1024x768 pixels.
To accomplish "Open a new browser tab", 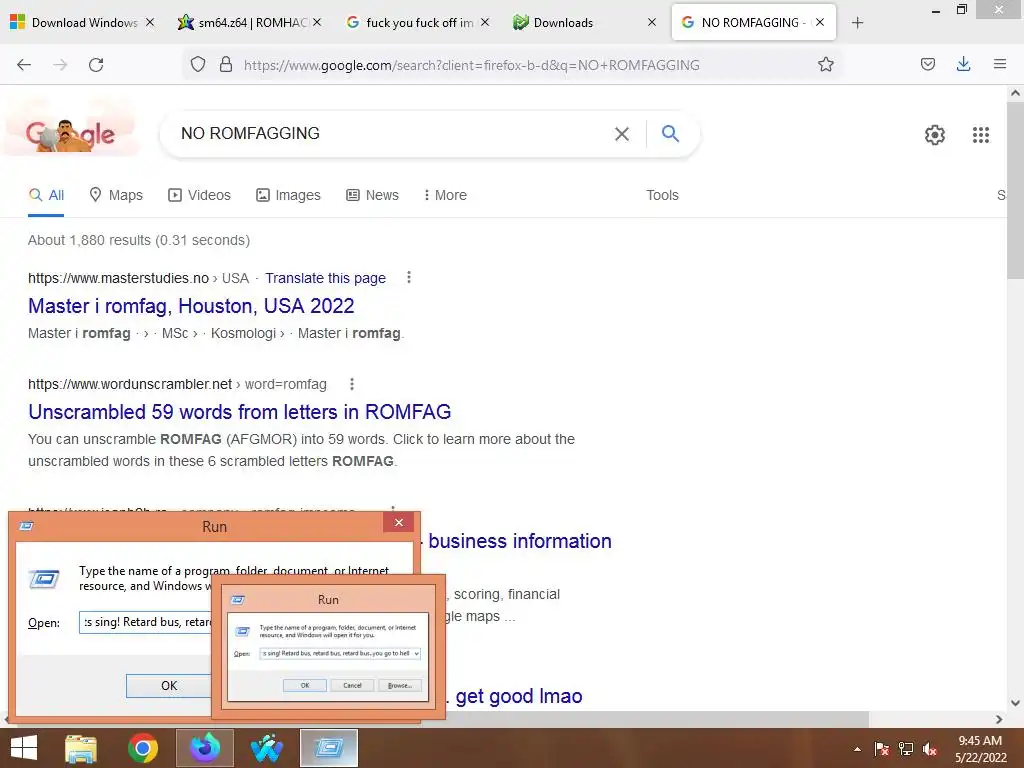I will coord(857,23).
